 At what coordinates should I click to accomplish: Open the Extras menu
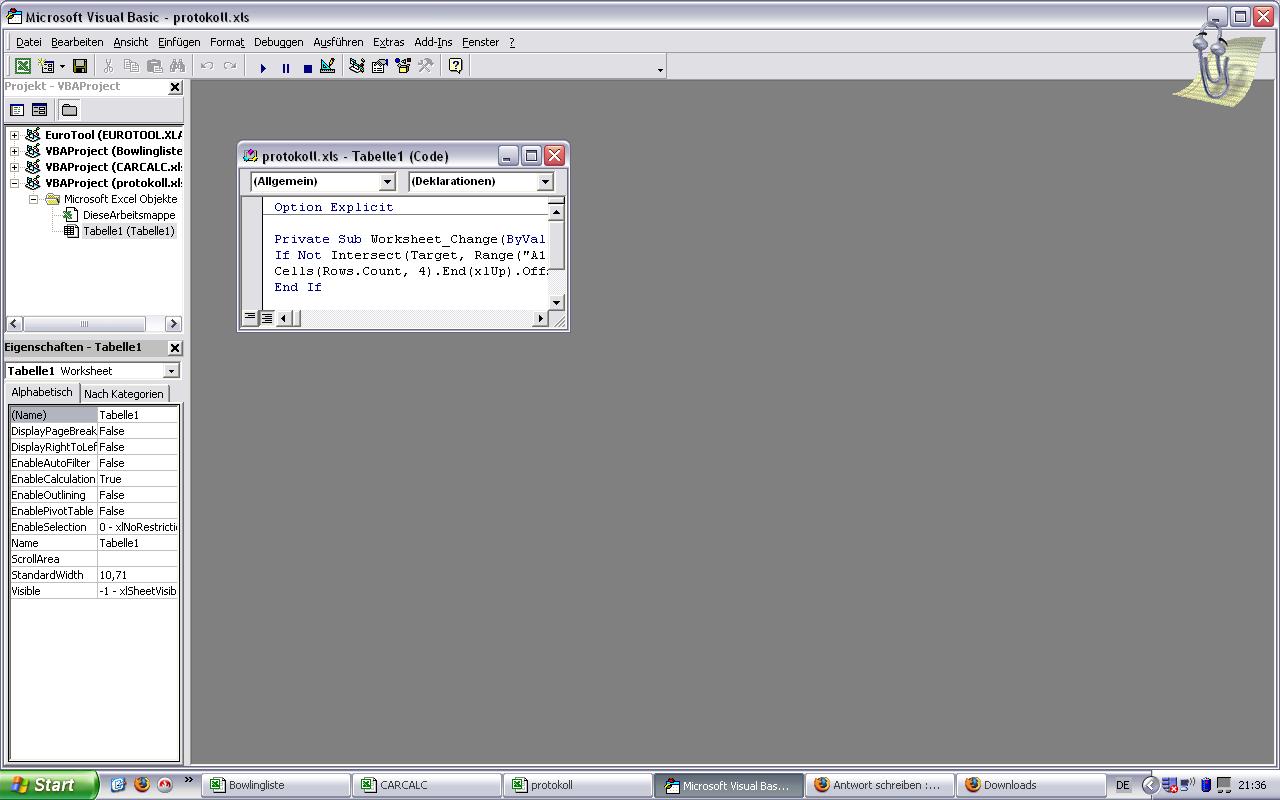[x=388, y=42]
